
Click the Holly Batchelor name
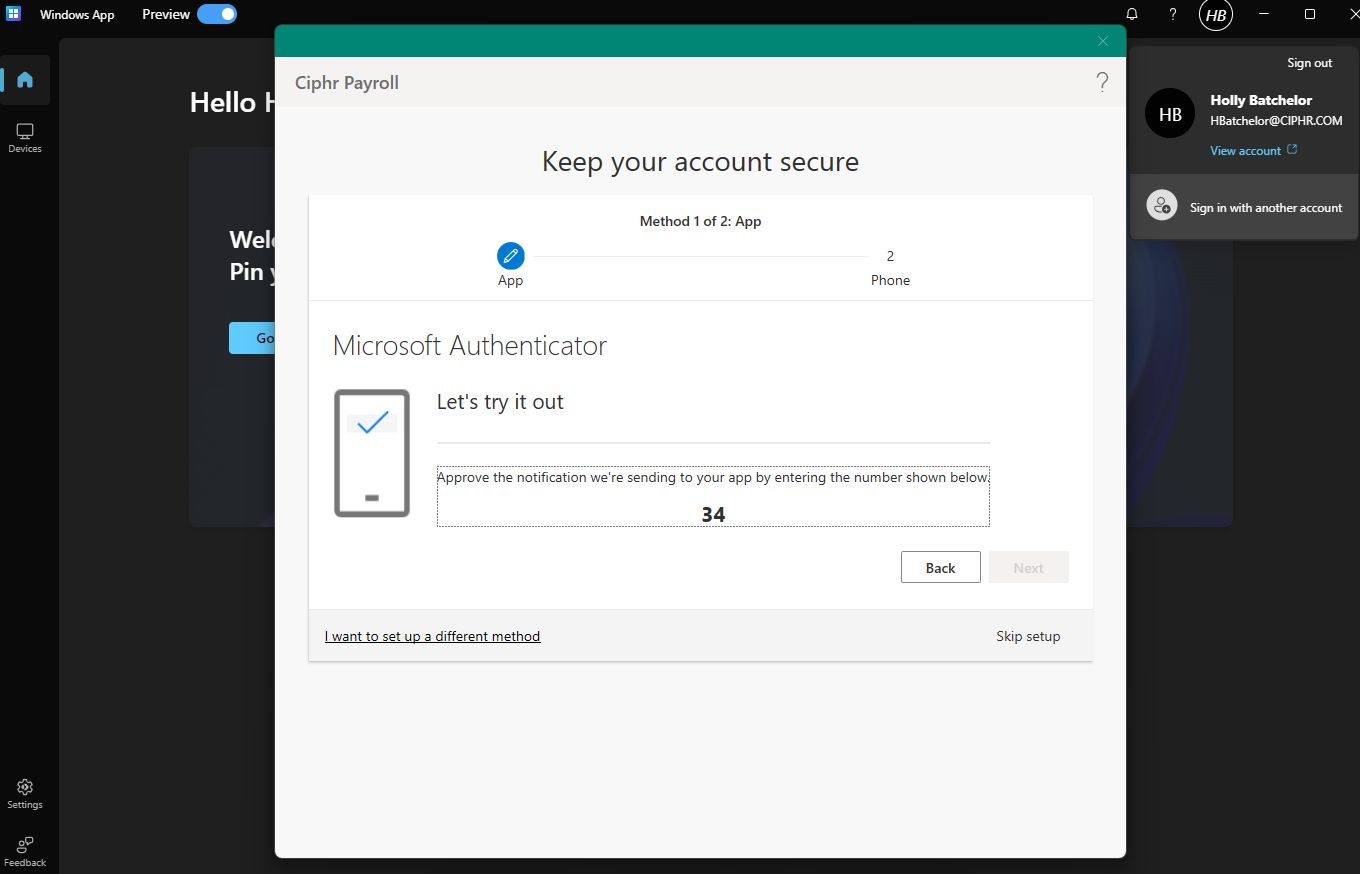(x=1261, y=100)
